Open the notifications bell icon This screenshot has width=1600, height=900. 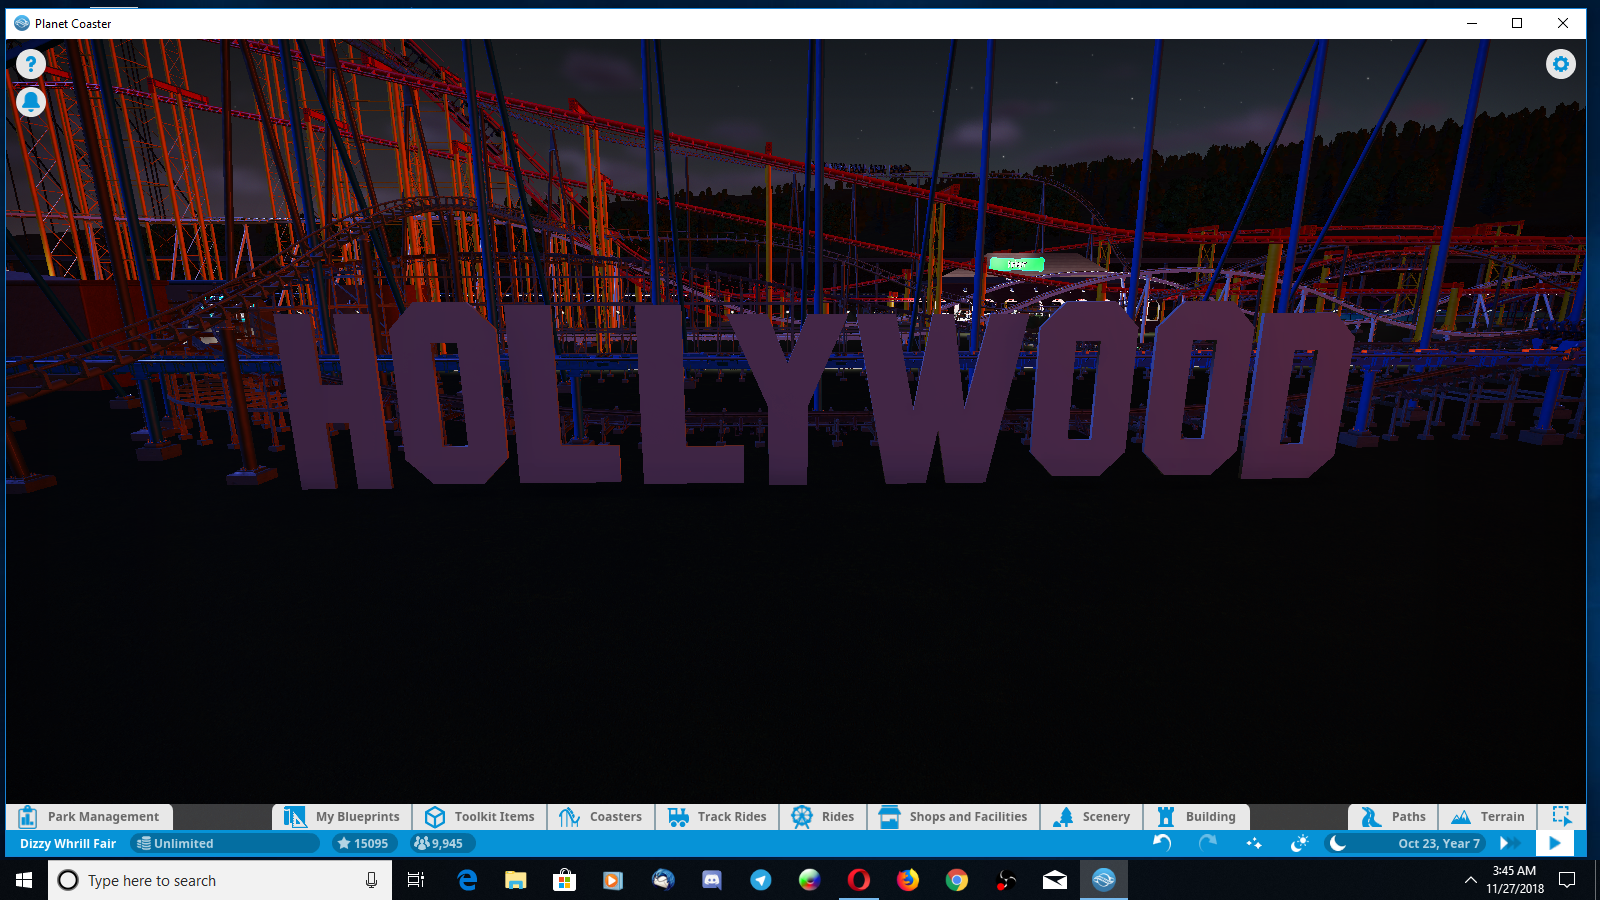(31, 102)
